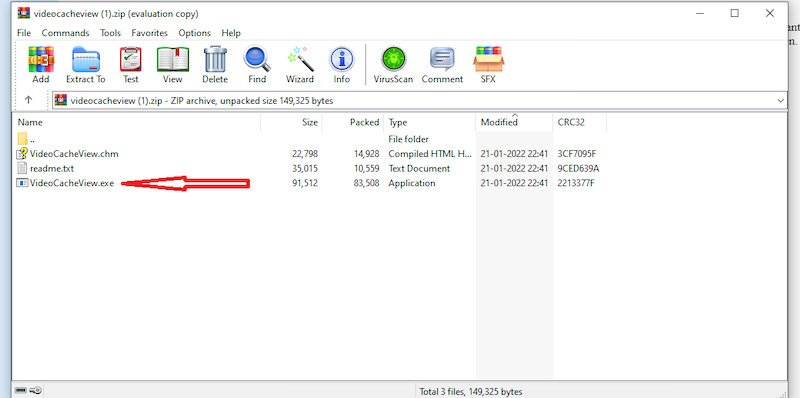Screen dimensions: 800x398
Task: Run the Test archive tool
Action: point(131,59)
